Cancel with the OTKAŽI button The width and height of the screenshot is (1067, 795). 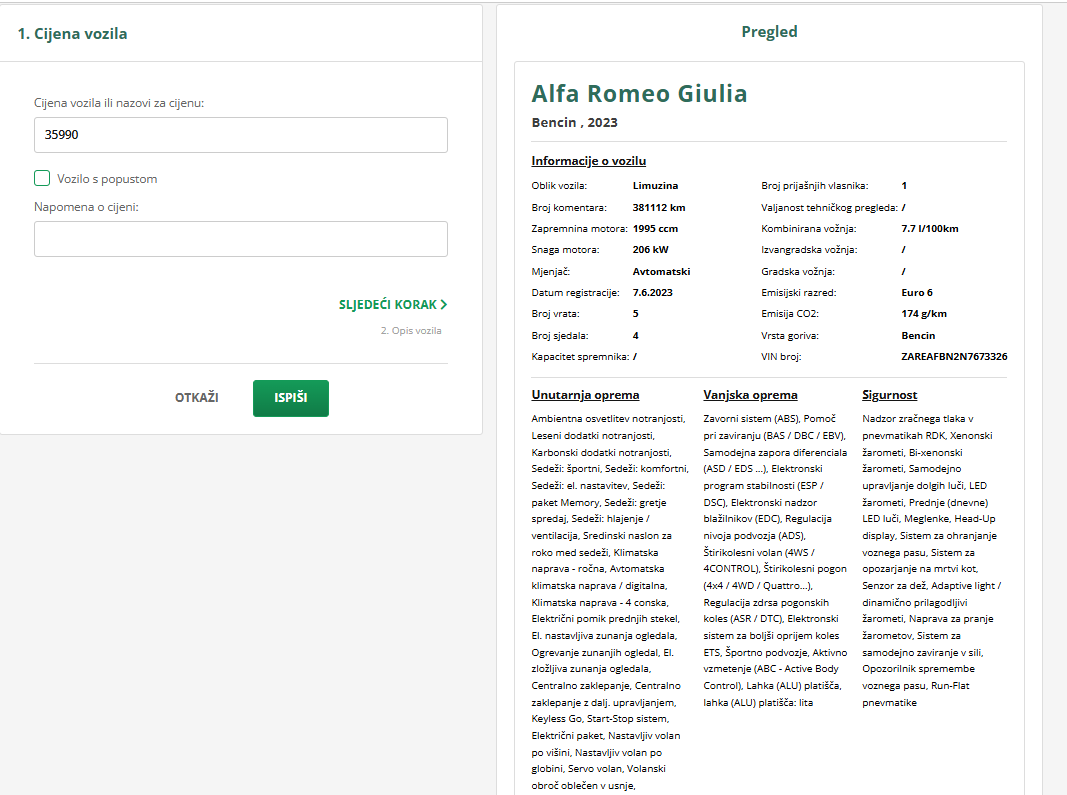(197, 398)
